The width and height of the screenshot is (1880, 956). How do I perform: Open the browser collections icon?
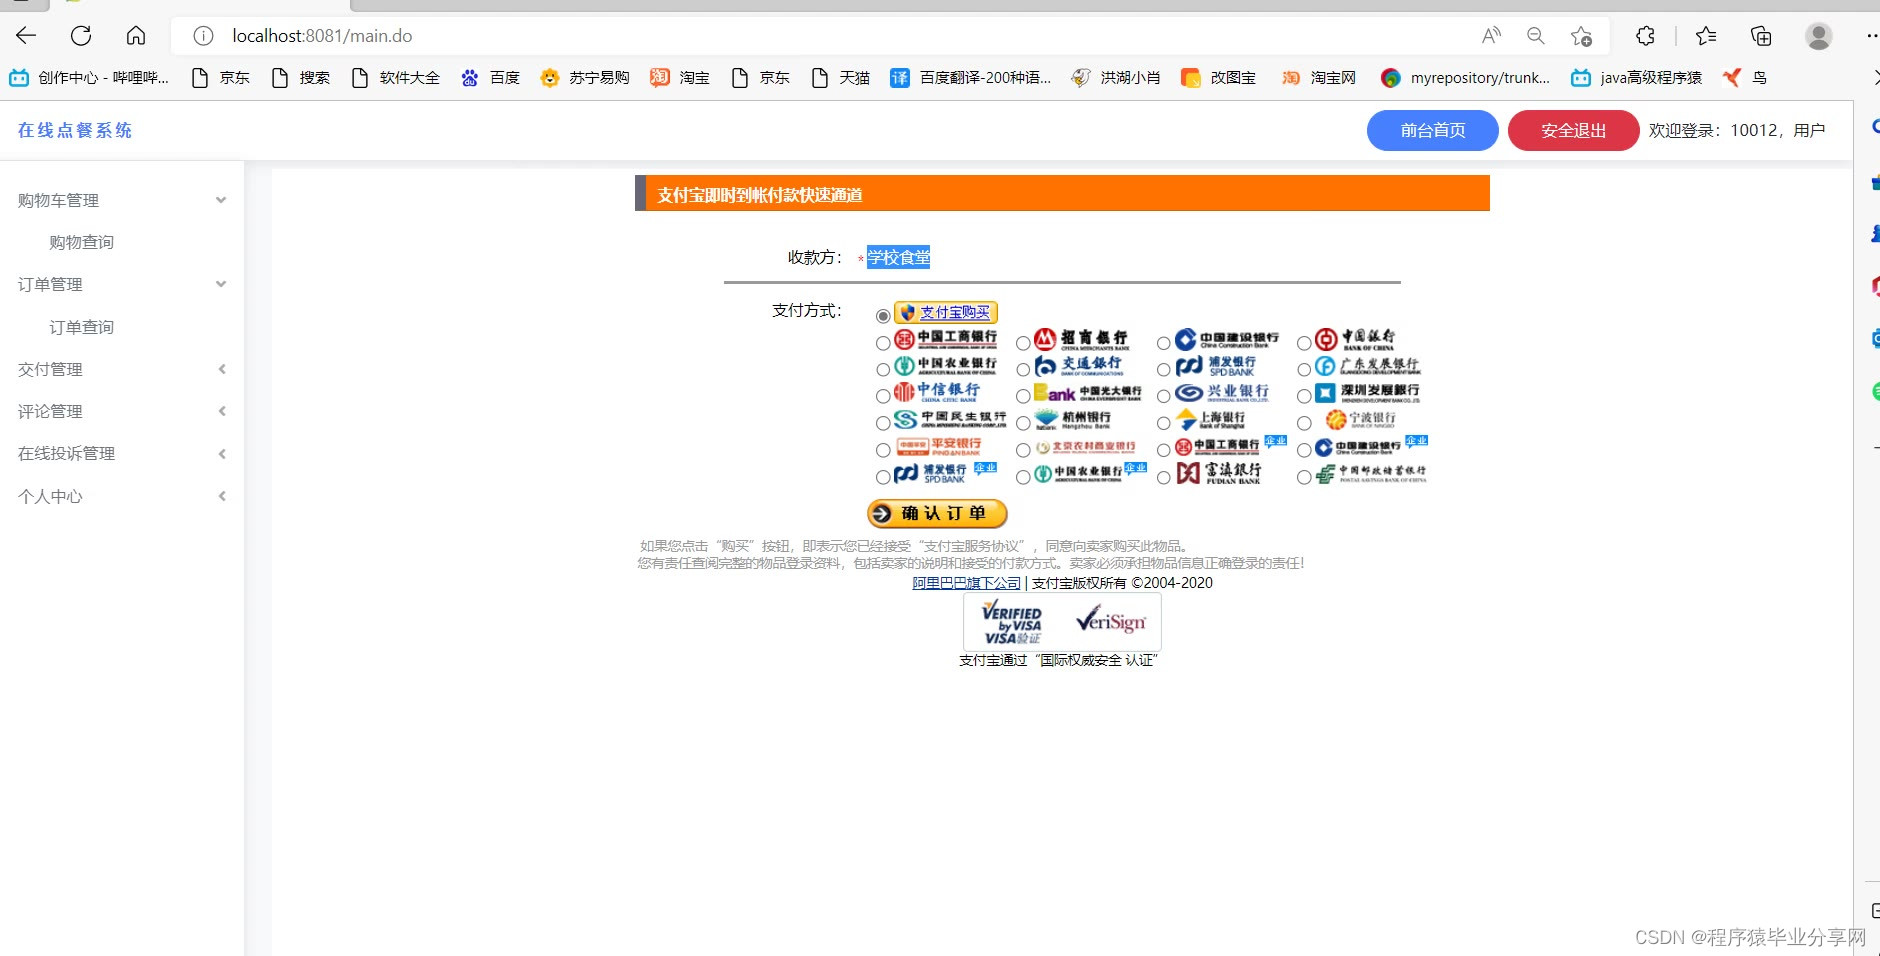[x=1761, y=36]
